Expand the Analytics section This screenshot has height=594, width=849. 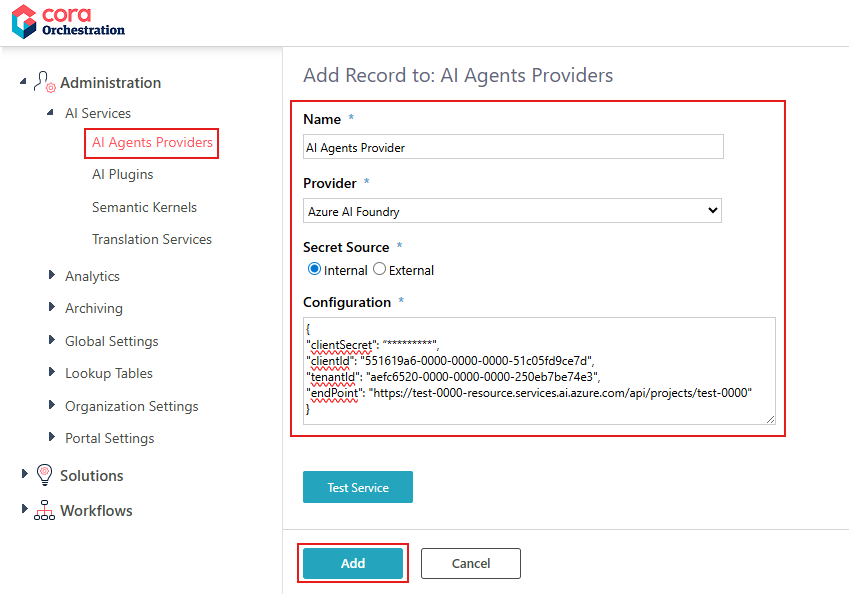click(x=52, y=275)
